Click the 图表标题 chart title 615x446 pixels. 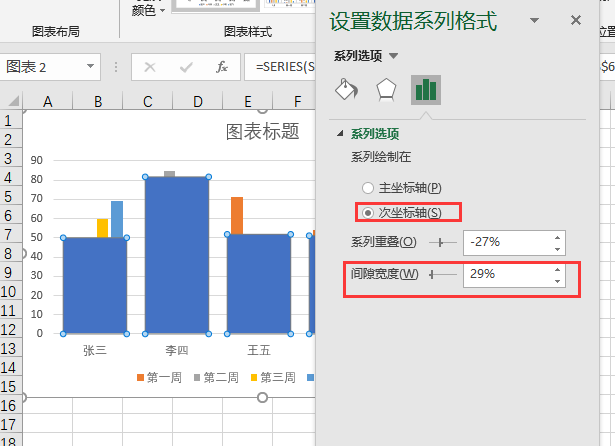click(x=262, y=132)
